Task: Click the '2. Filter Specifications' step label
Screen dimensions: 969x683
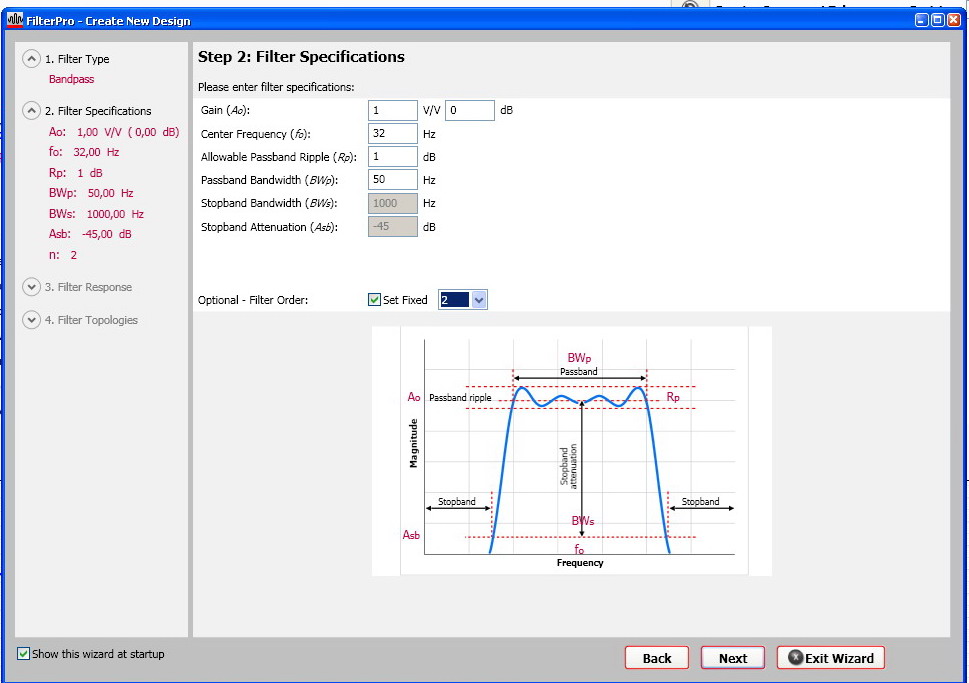Action: coord(98,111)
